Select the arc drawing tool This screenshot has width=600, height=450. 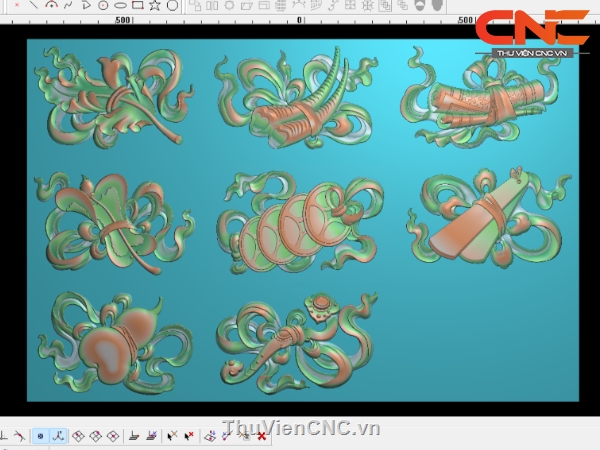(x=51, y=5)
